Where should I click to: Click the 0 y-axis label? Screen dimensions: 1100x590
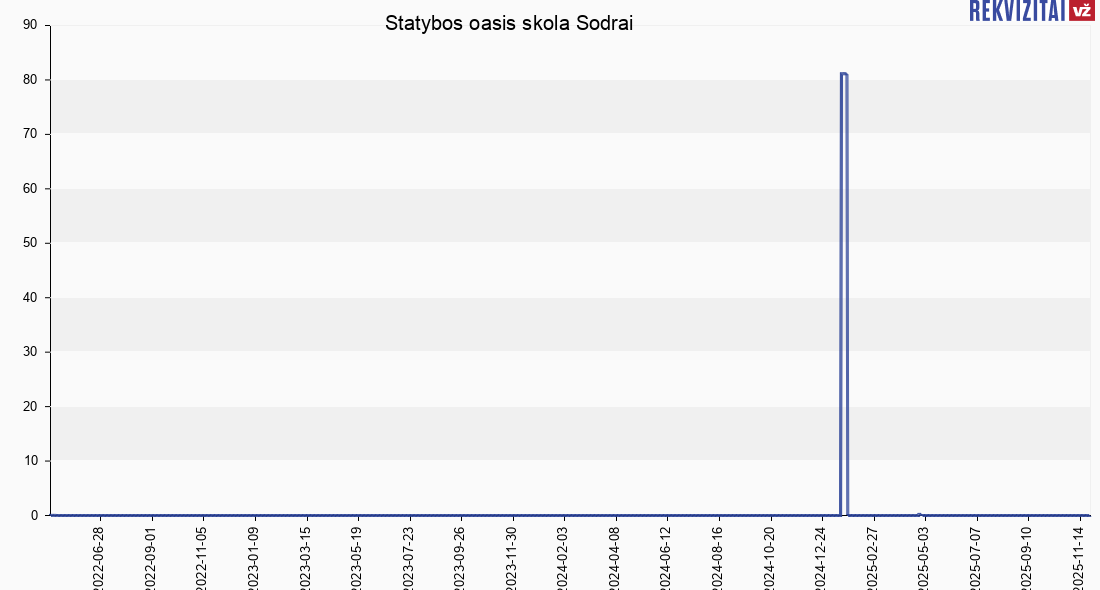tap(33, 515)
